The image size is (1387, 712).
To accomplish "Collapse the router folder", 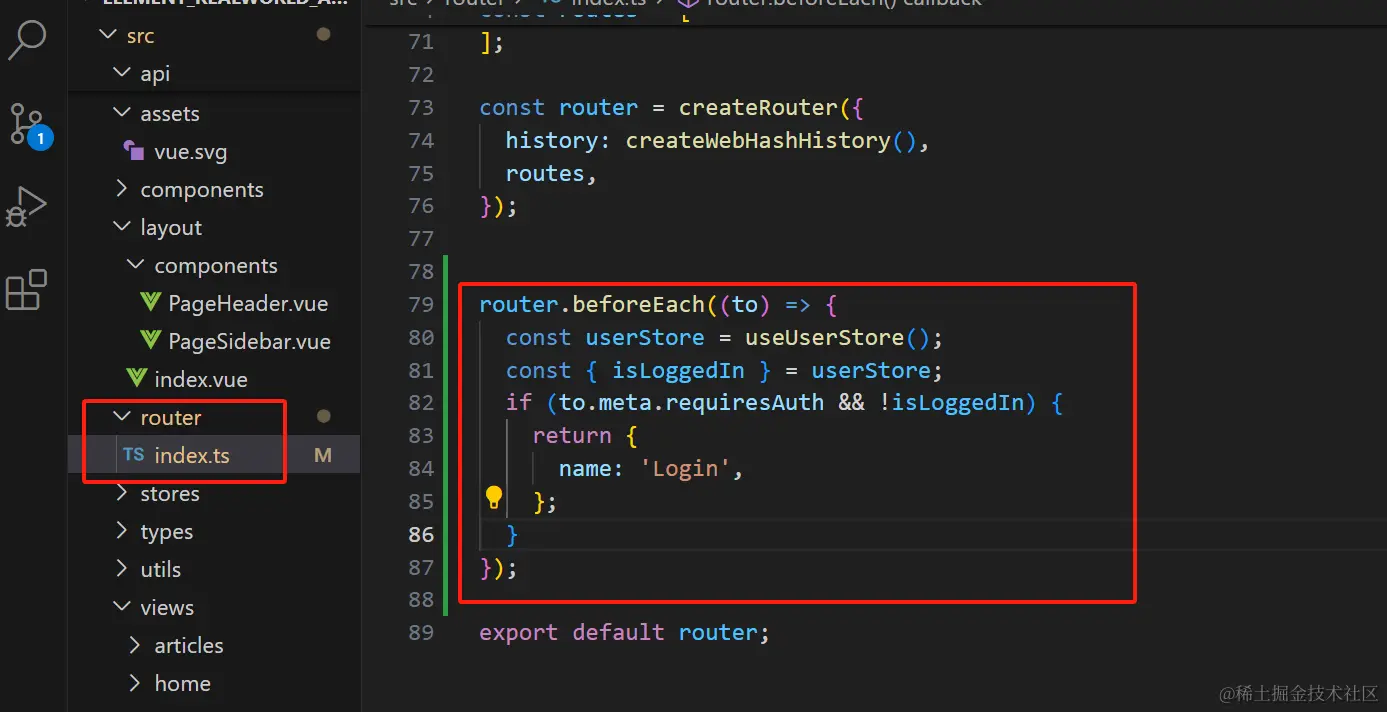I will [121, 417].
